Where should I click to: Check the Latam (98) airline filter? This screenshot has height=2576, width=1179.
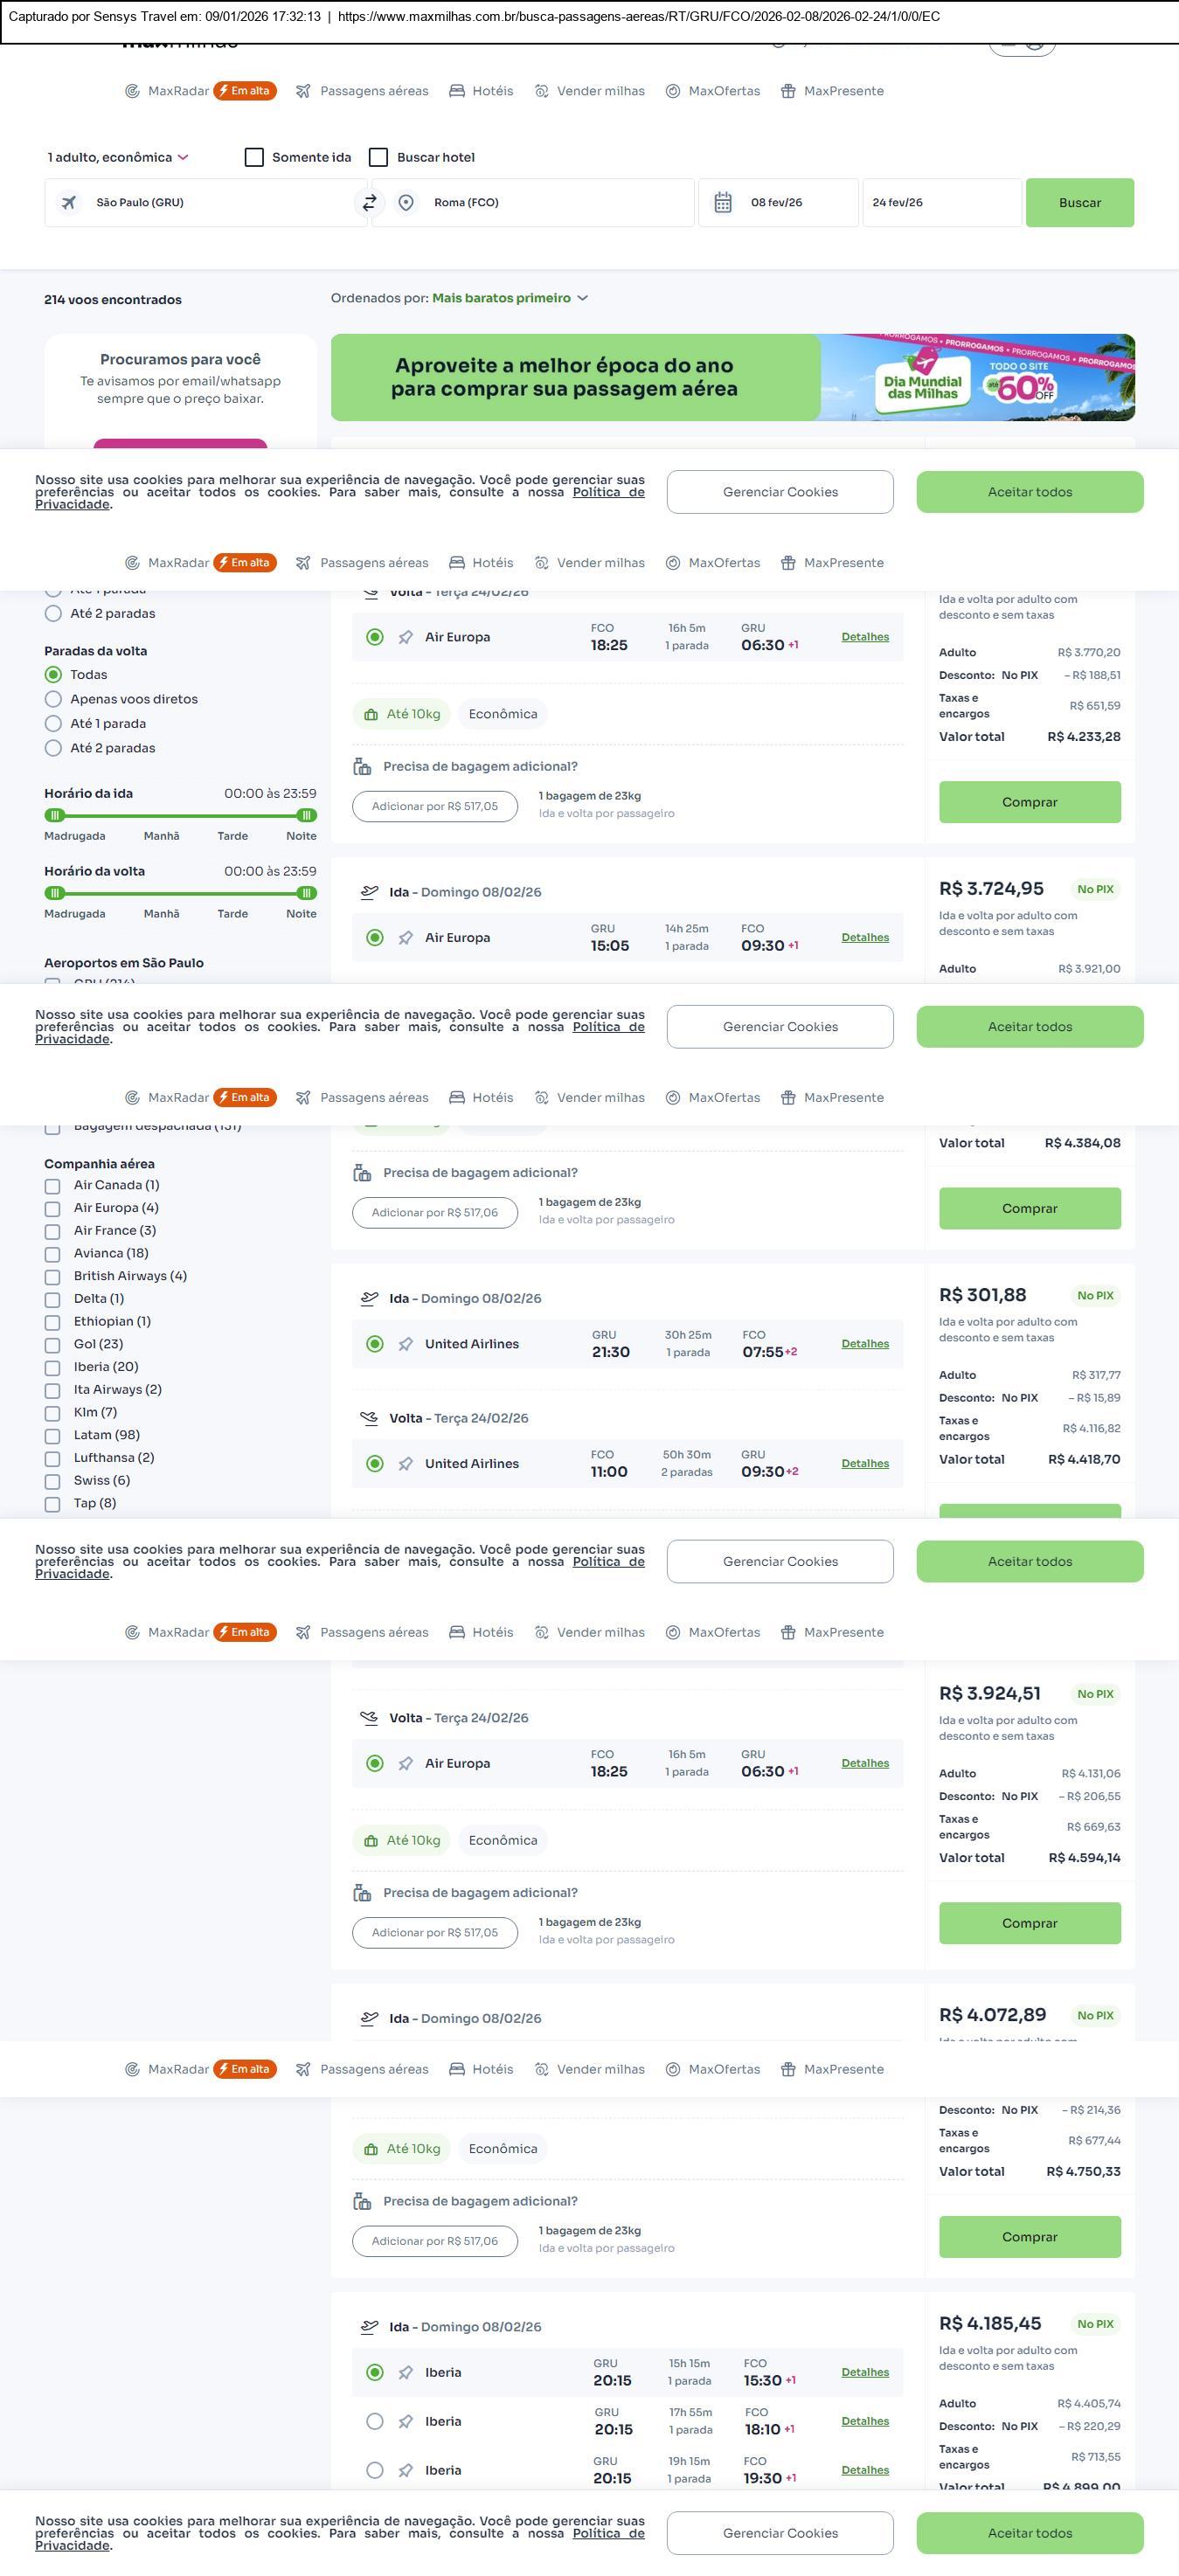53,1435
